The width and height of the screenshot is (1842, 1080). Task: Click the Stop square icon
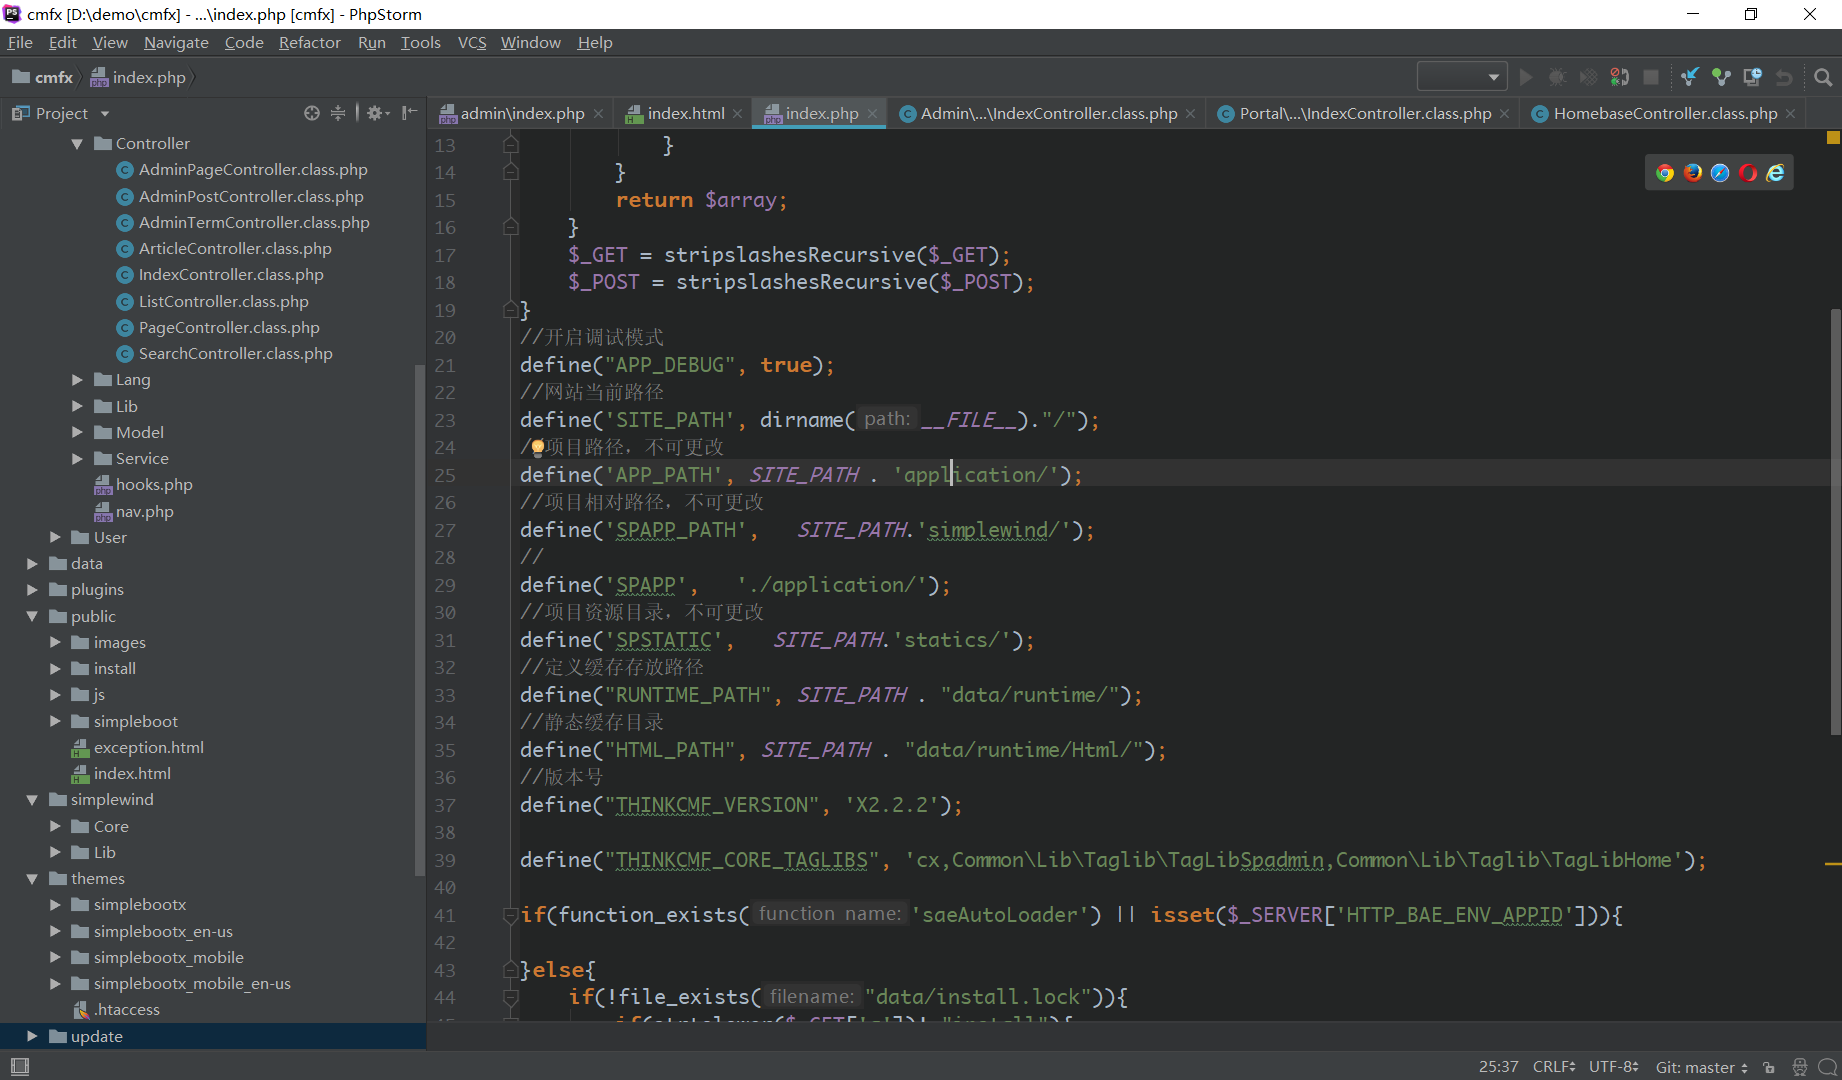pos(1651,77)
